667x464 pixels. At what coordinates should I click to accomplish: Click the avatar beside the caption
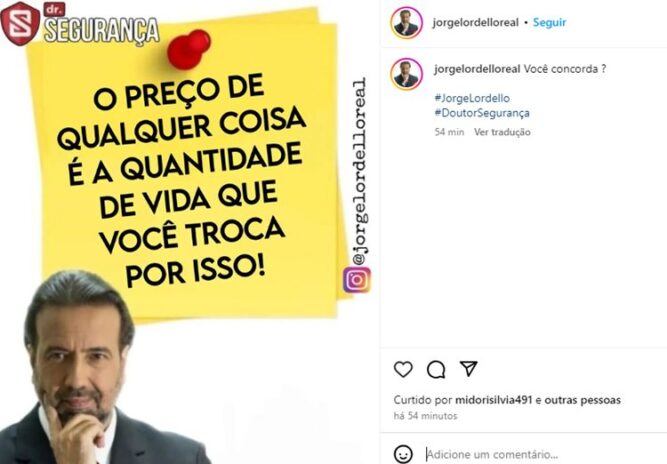click(x=406, y=74)
